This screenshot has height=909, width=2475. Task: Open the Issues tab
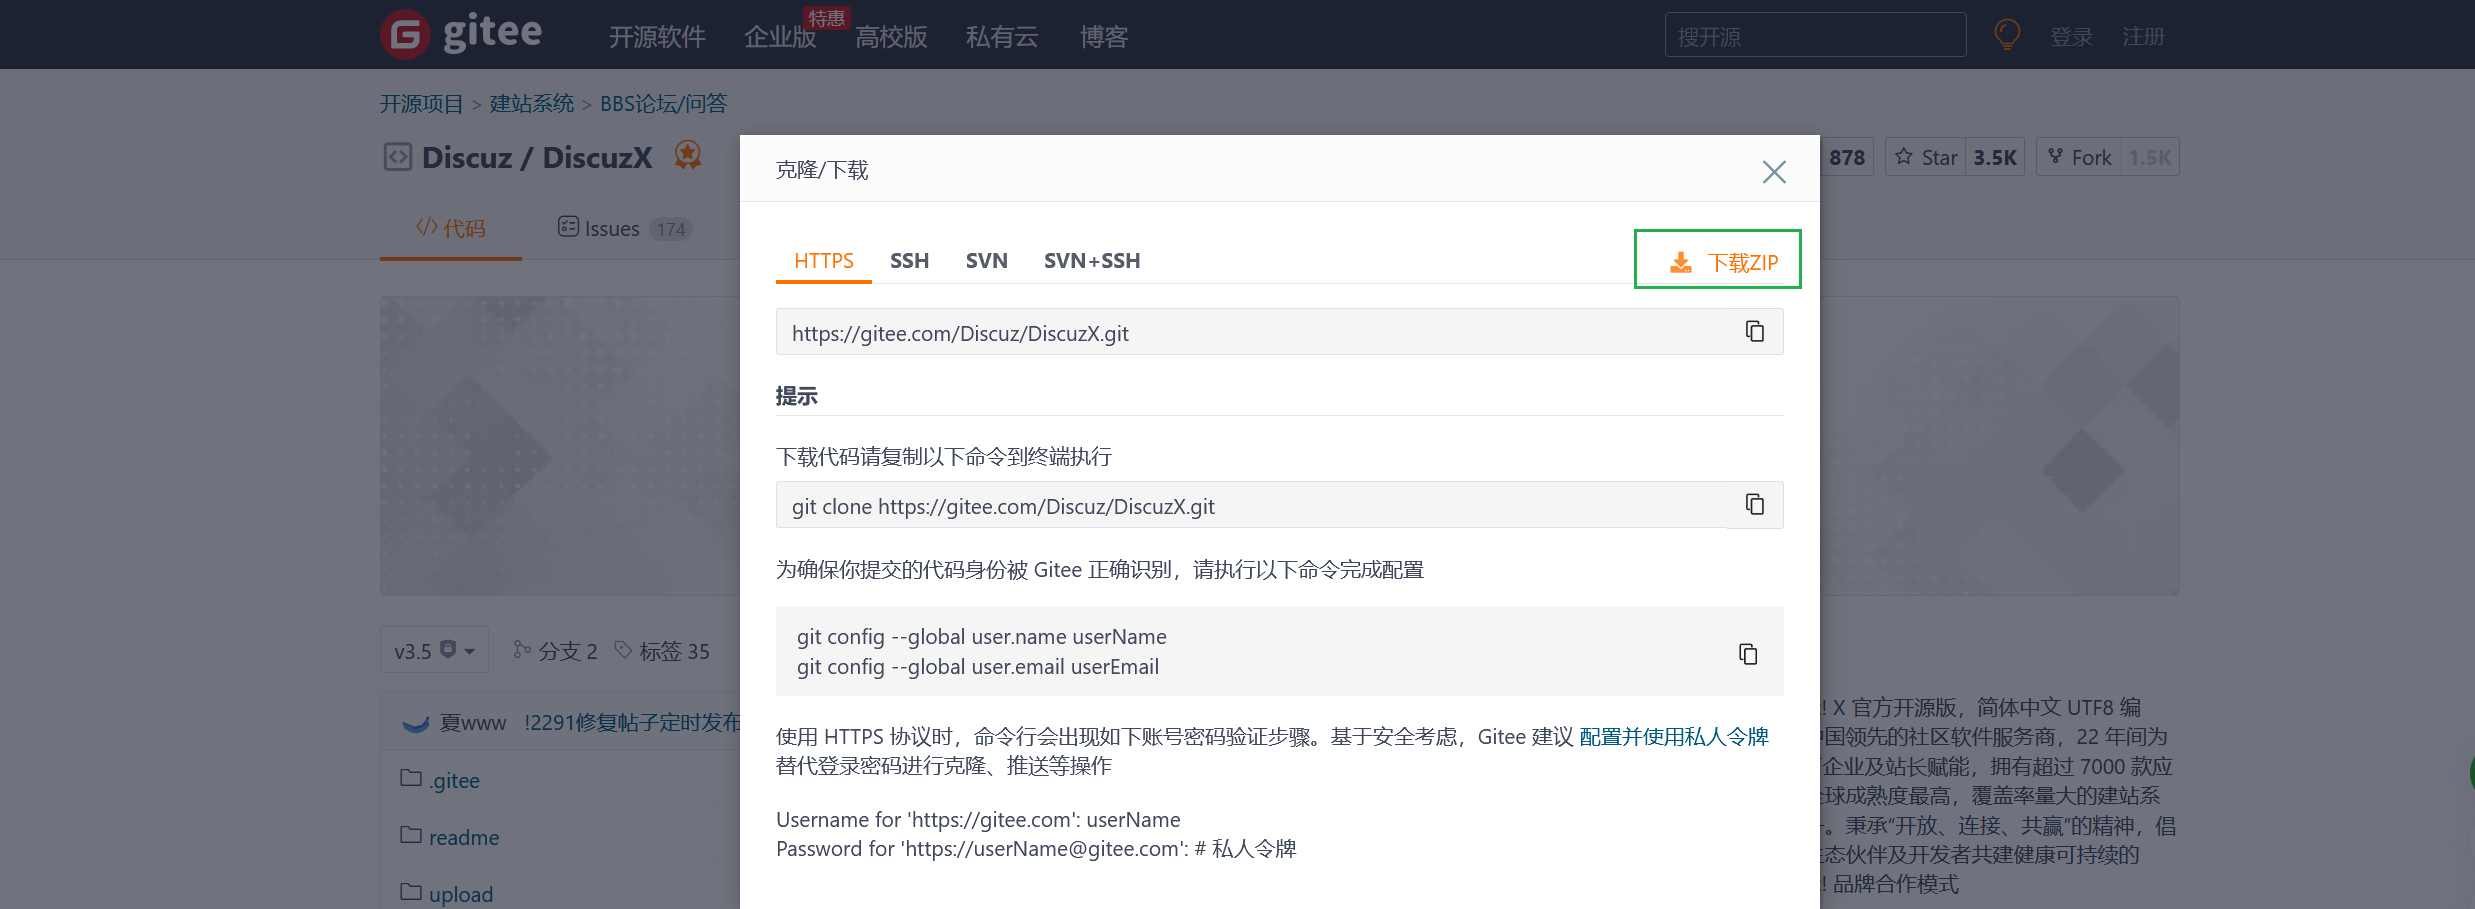[x=624, y=228]
